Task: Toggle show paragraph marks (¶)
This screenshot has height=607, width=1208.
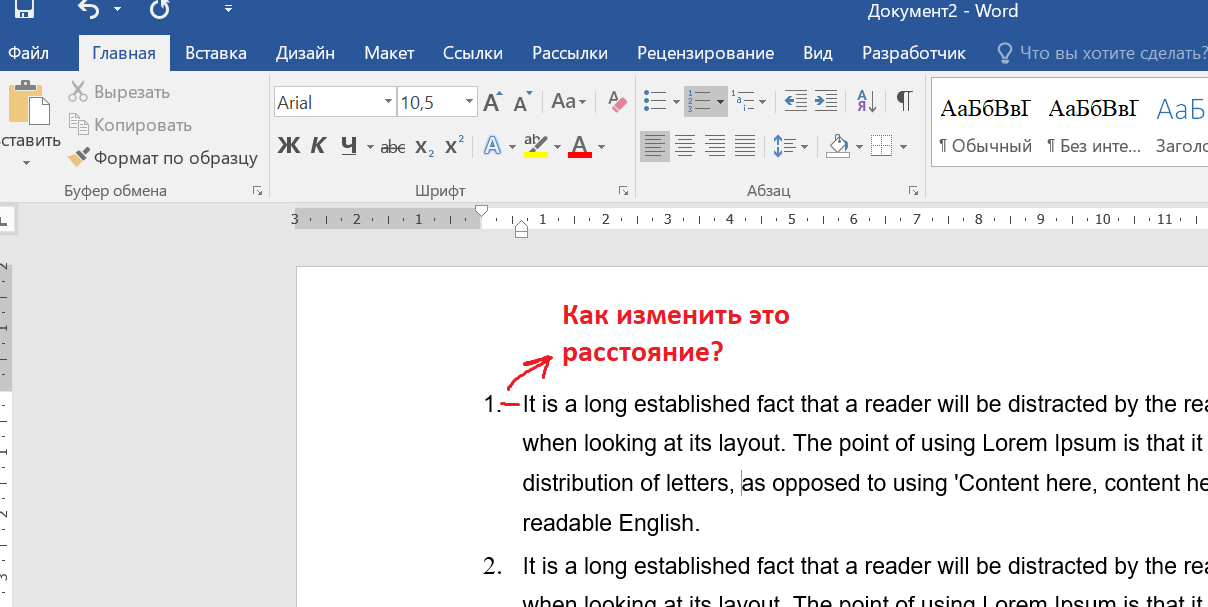Action: [904, 101]
